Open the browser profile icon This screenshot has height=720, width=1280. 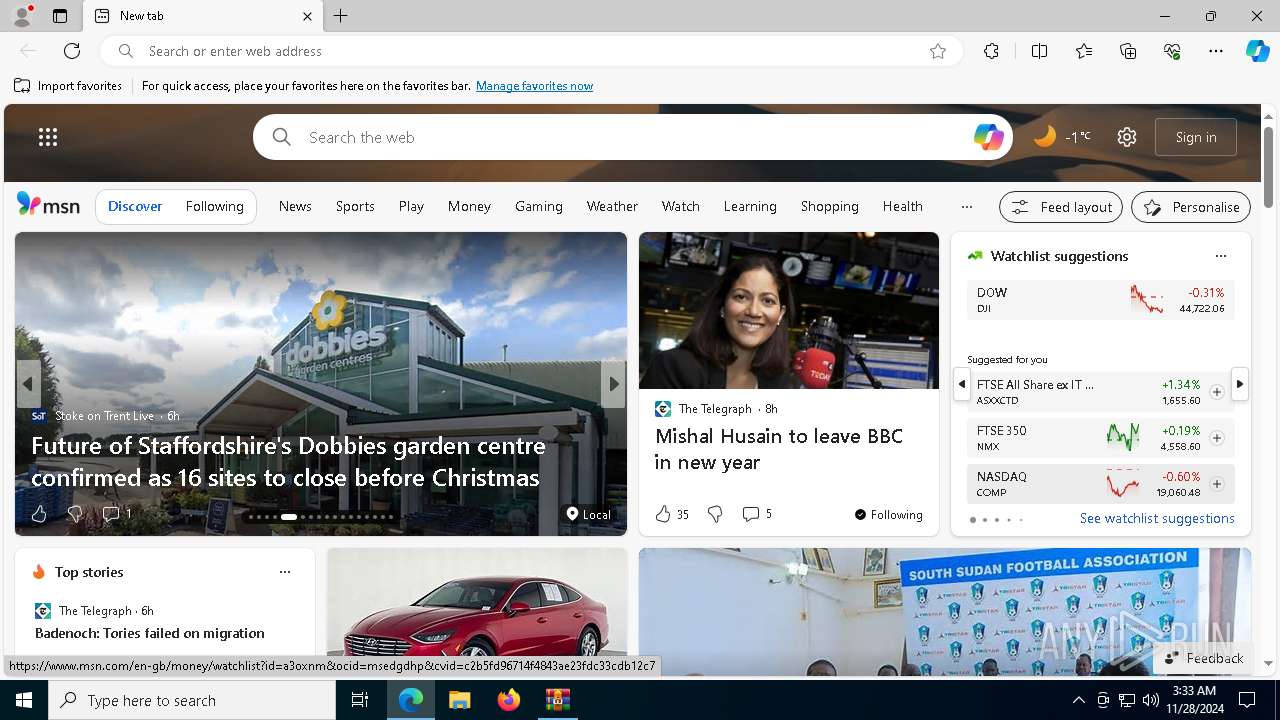click(x=22, y=16)
